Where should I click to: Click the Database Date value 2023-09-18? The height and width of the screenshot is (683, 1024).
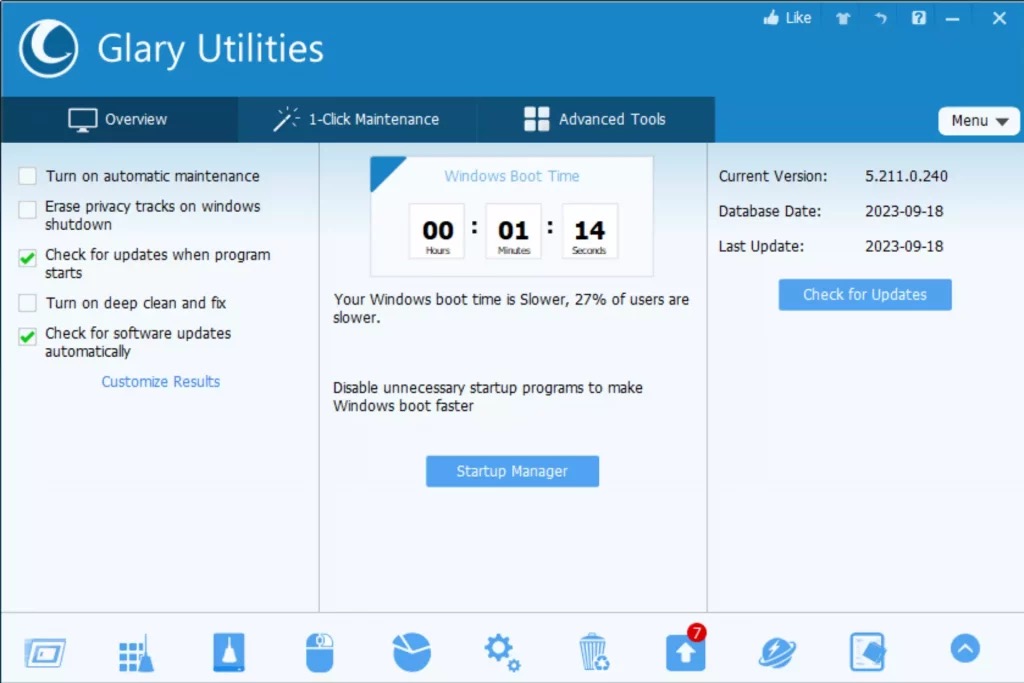tap(904, 212)
